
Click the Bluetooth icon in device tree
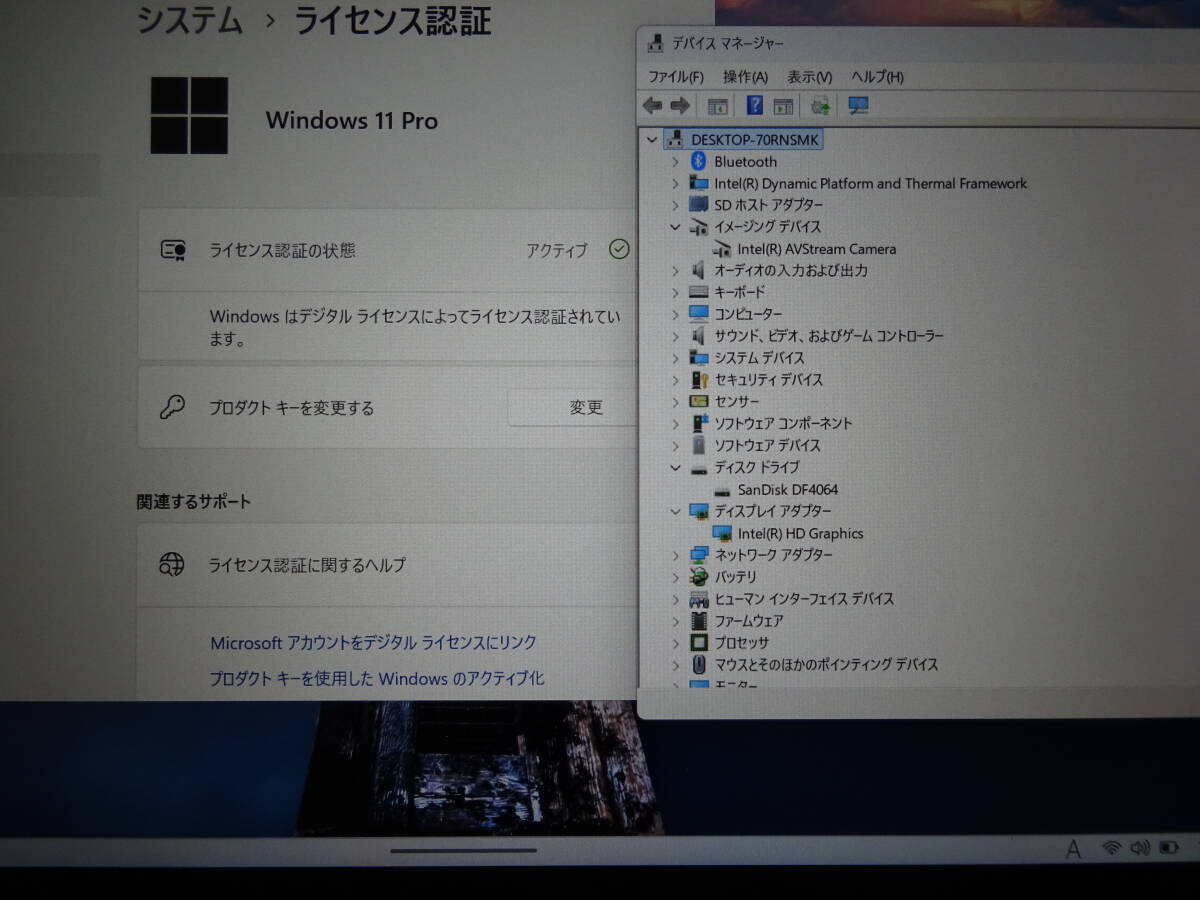699,161
